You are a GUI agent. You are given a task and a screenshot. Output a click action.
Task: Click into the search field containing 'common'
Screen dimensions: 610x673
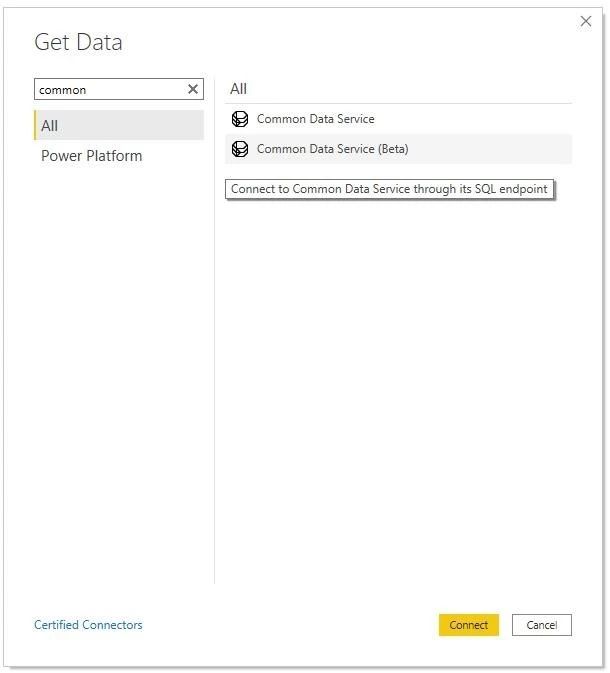[x=118, y=89]
